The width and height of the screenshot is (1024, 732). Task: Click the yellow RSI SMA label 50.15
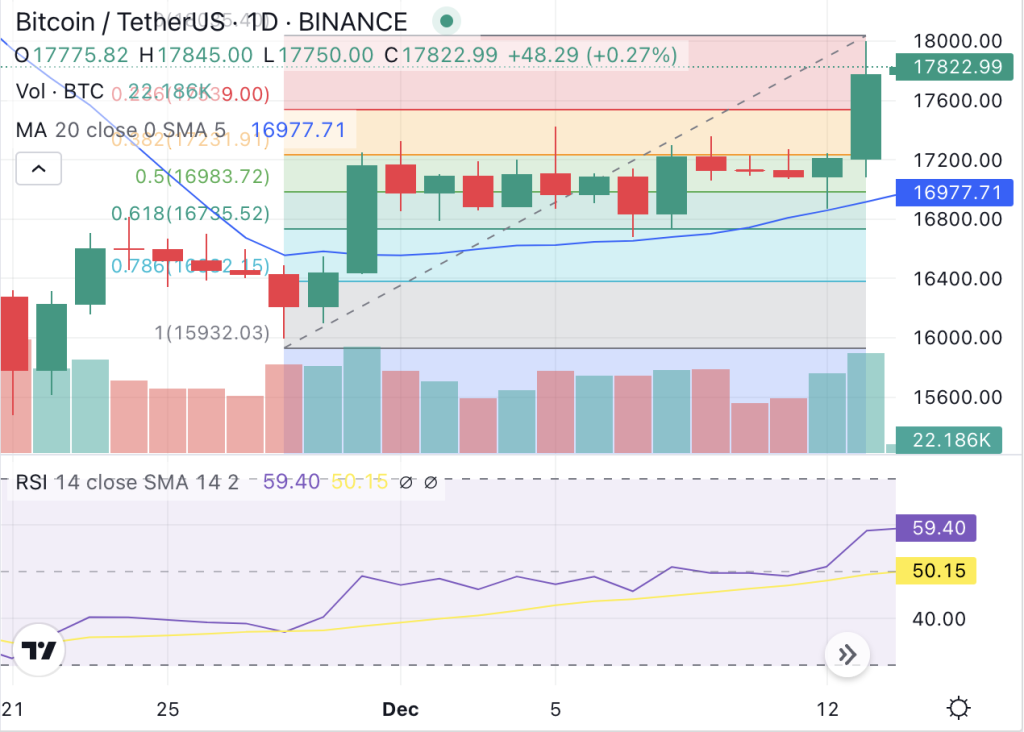coord(936,571)
